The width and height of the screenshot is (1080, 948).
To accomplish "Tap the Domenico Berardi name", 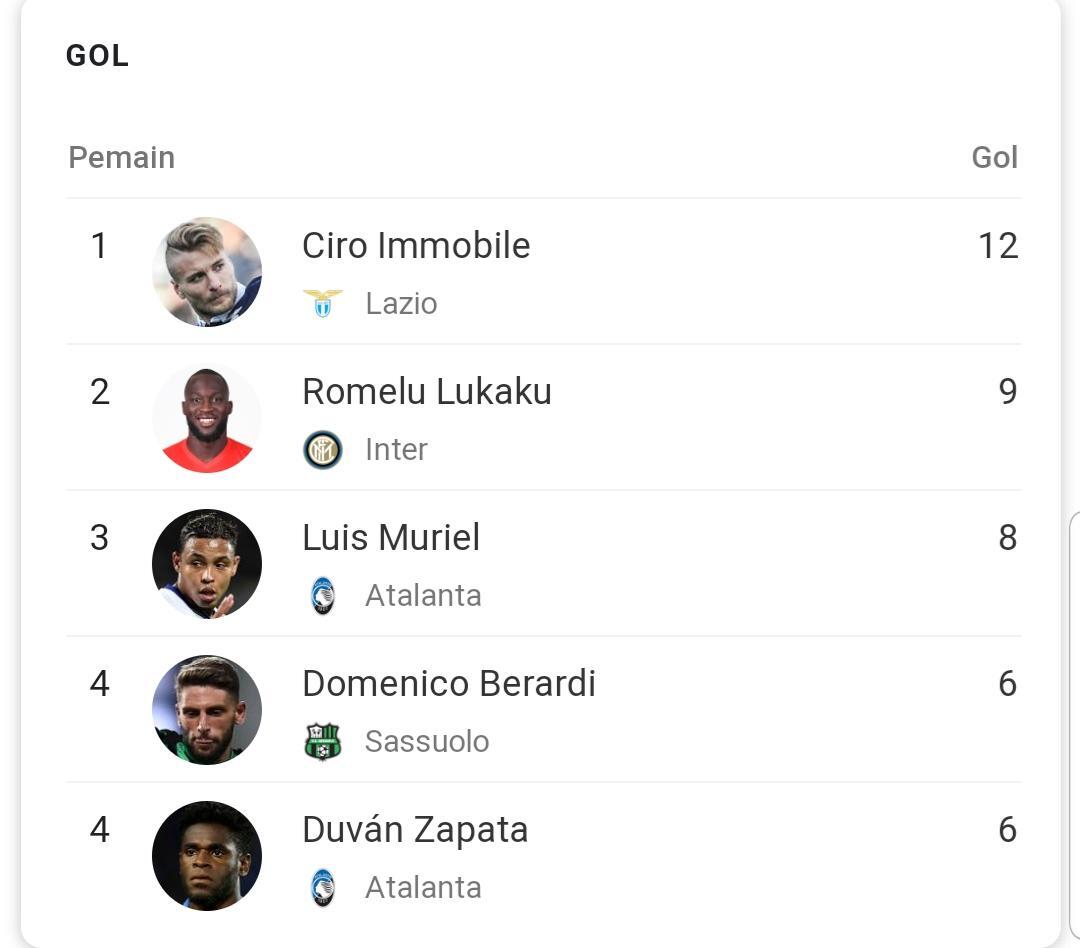I will pyautogui.click(x=449, y=684).
